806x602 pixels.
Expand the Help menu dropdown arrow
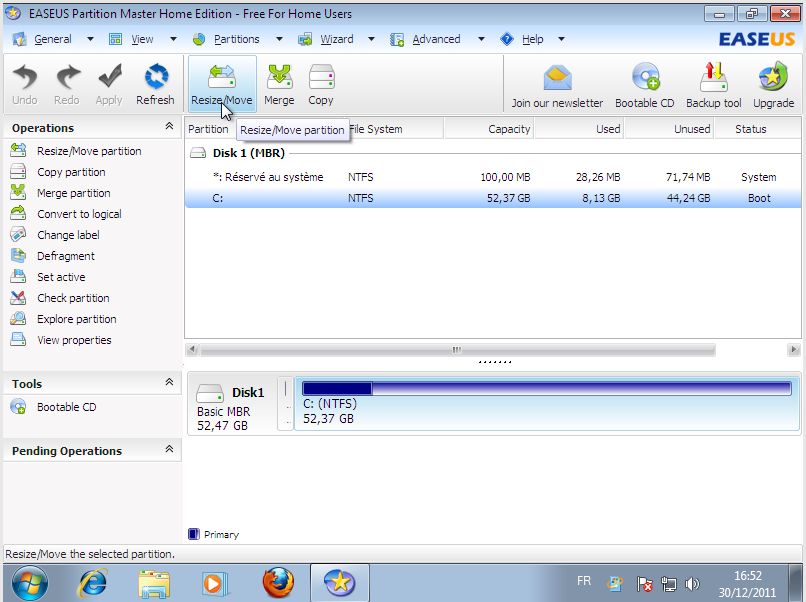pos(561,39)
